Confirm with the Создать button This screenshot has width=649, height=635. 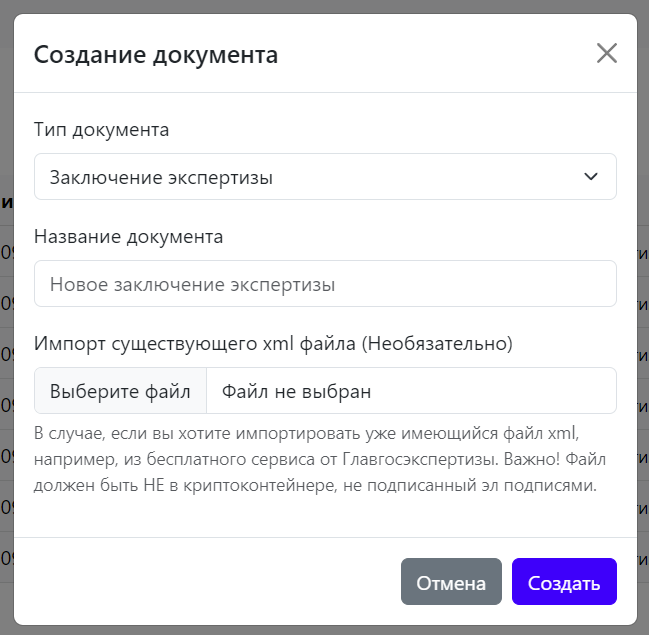pos(564,583)
